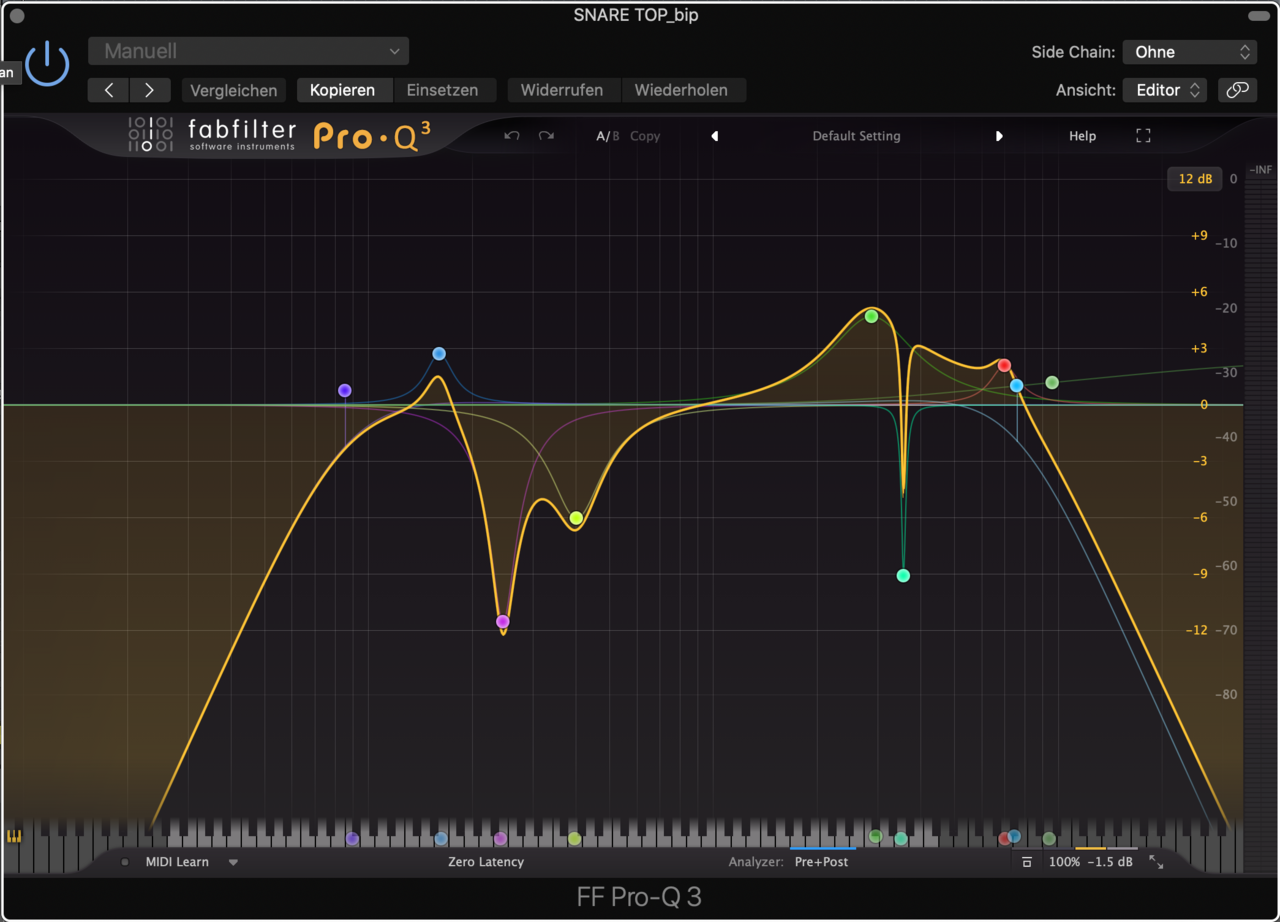Screen dimensions: 1280x922
Task: Click the Kopieren button
Action: [x=342, y=90]
